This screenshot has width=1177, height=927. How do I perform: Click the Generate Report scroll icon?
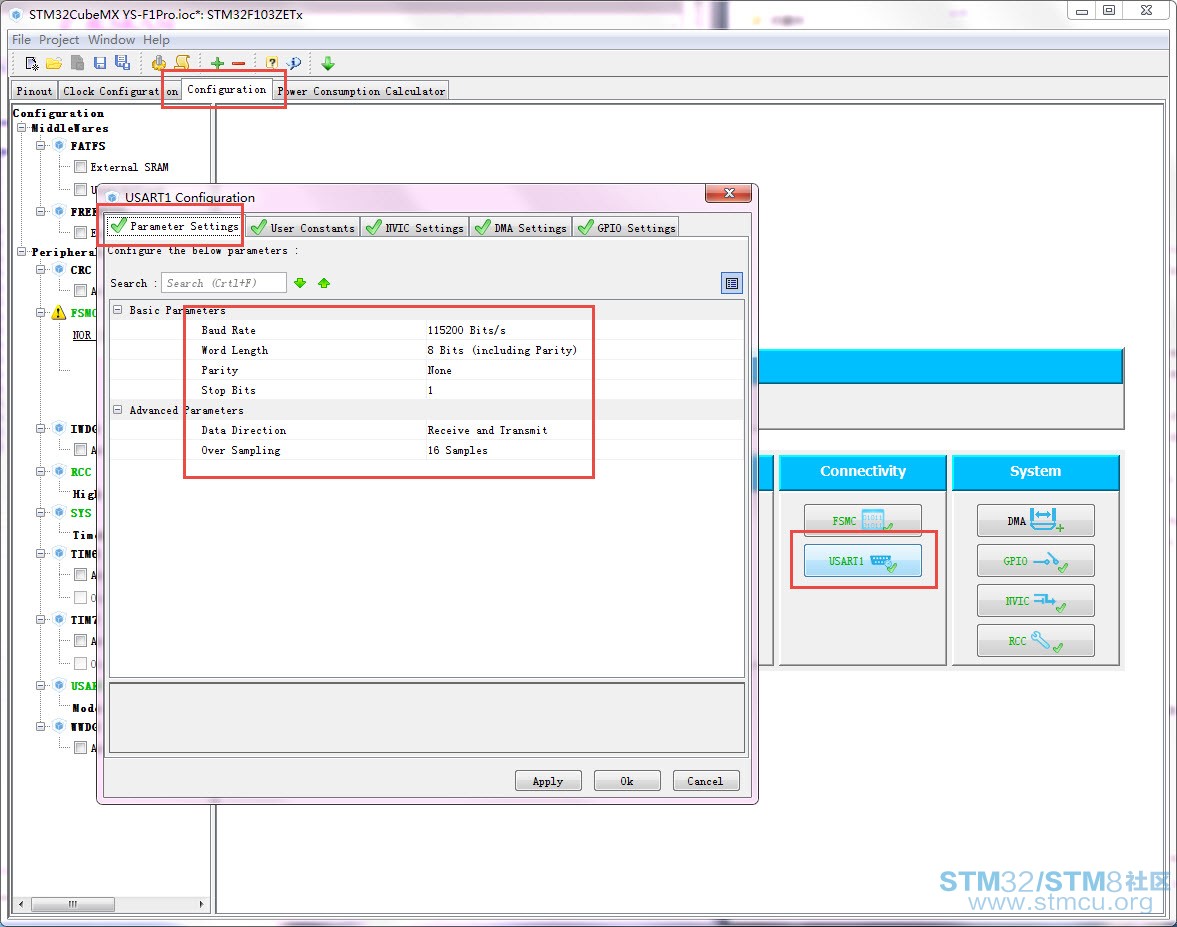click(x=182, y=63)
